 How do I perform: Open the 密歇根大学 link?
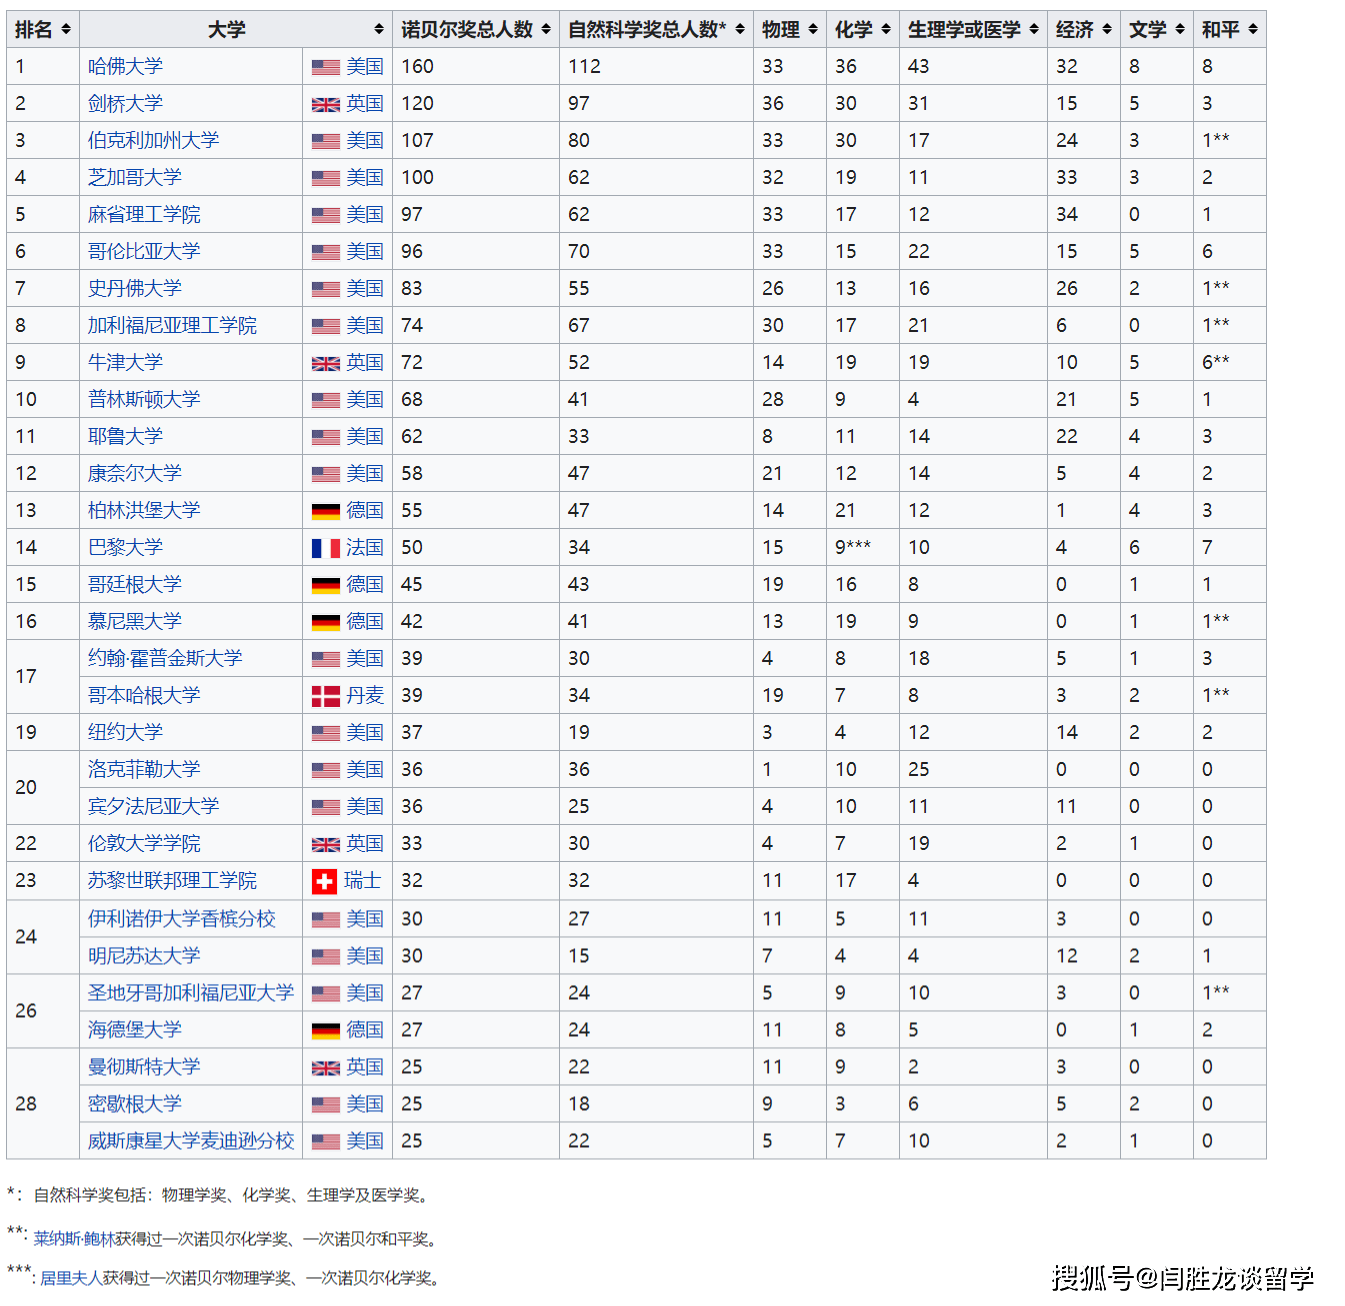135,1103
